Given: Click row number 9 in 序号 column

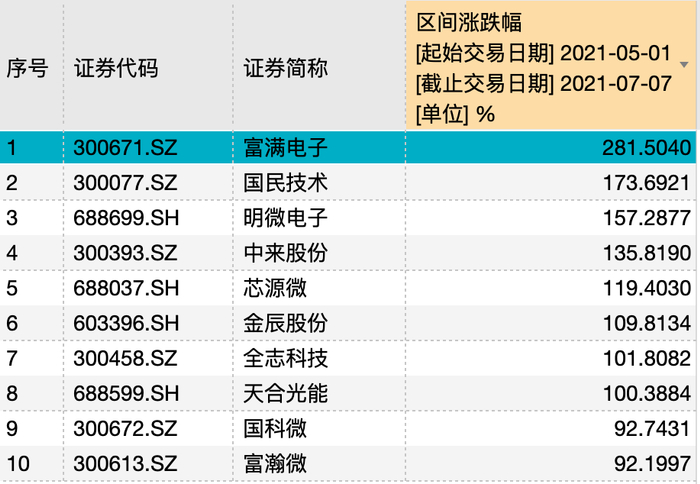Looking at the screenshot, I should coord(12,429).
